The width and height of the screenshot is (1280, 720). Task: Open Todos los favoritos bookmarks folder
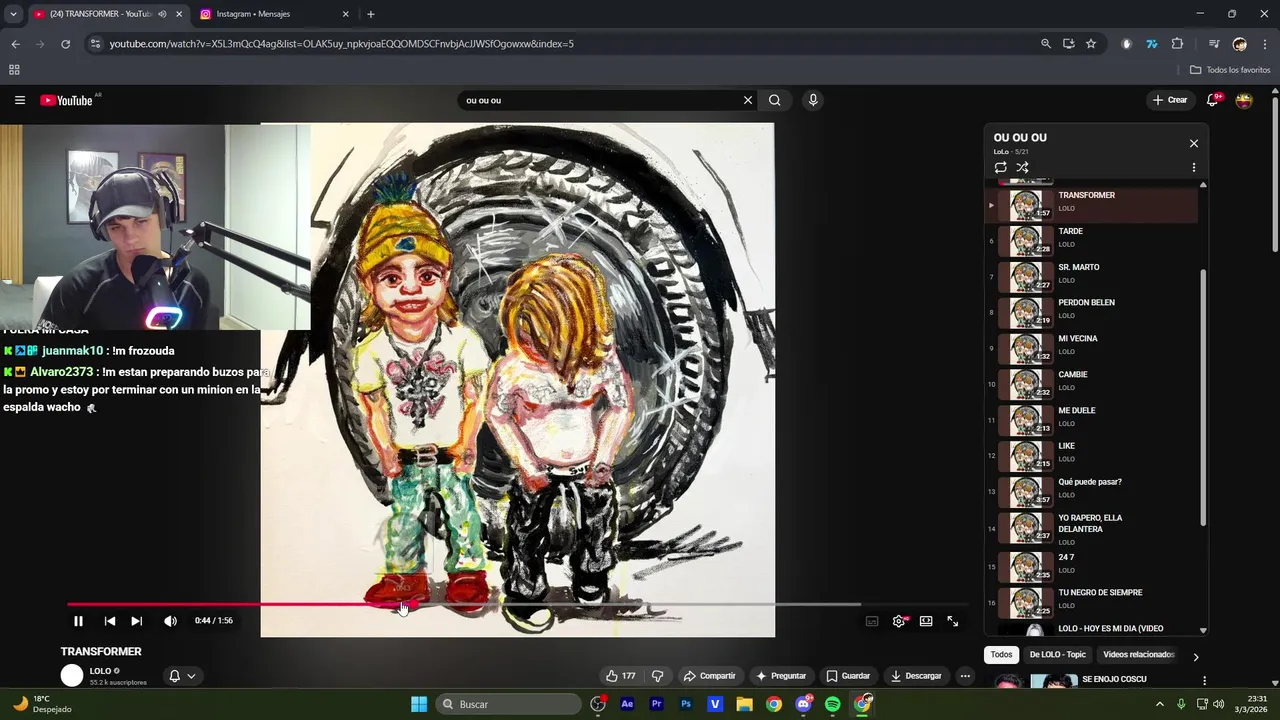(1230, 70)
